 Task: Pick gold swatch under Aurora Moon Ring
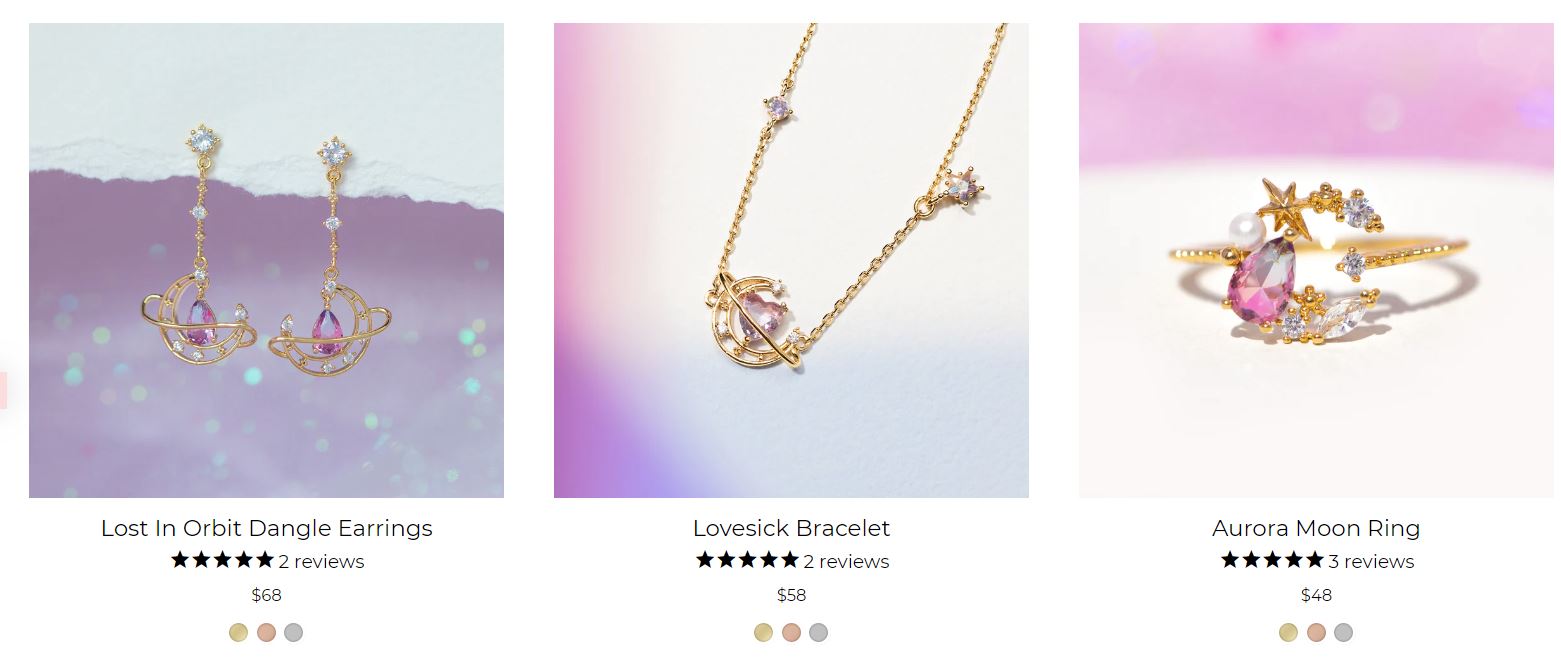[1288, 632]
